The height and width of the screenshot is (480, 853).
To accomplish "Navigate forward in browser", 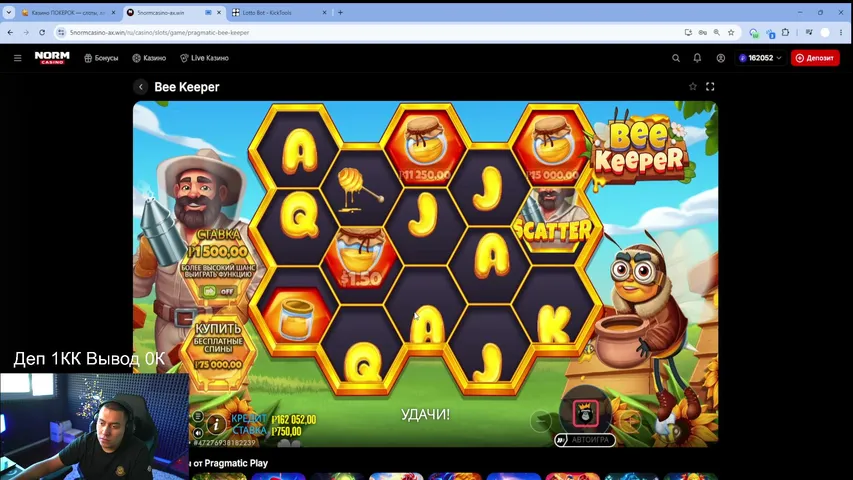I will pos(26,33).
